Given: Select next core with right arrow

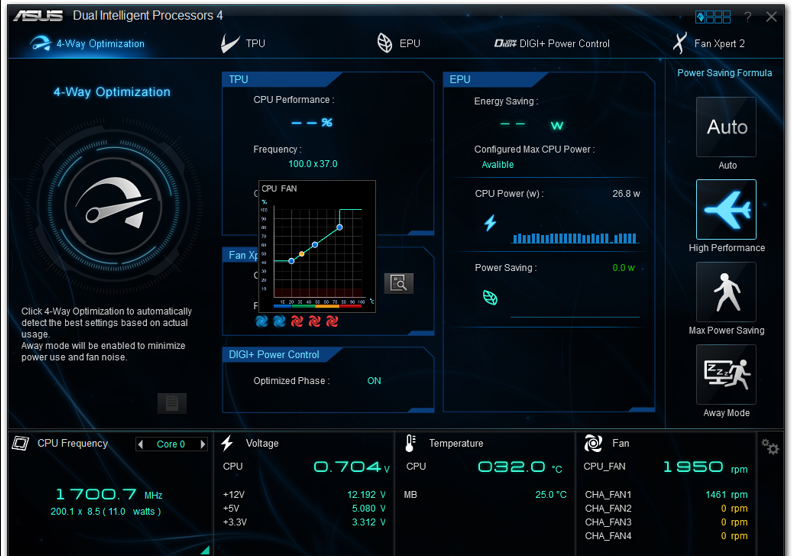Looking at the screenshot, I should [x=203, y=444].
